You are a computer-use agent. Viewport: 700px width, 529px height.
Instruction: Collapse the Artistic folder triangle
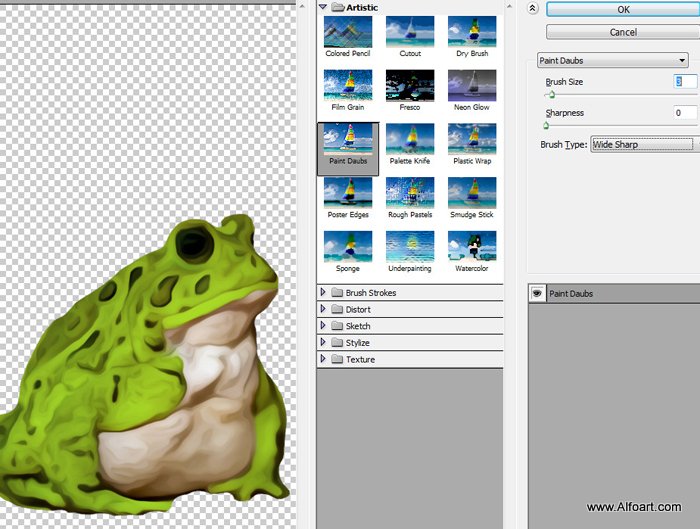coord(323,7)
